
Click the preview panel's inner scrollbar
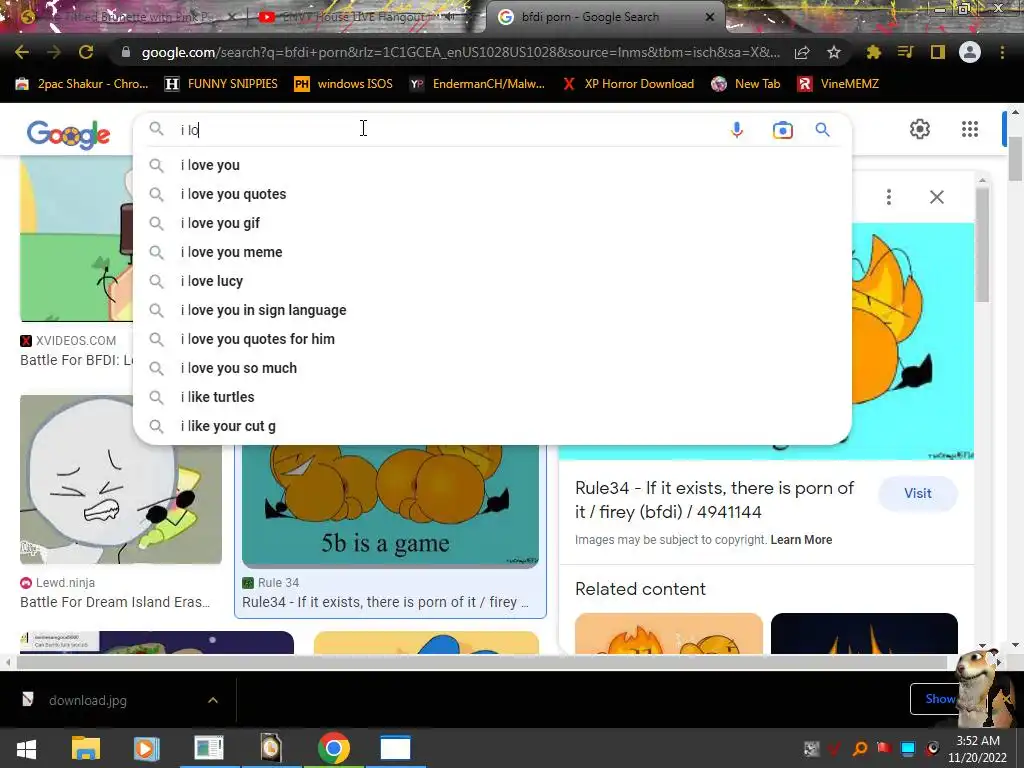coord(983,243)
